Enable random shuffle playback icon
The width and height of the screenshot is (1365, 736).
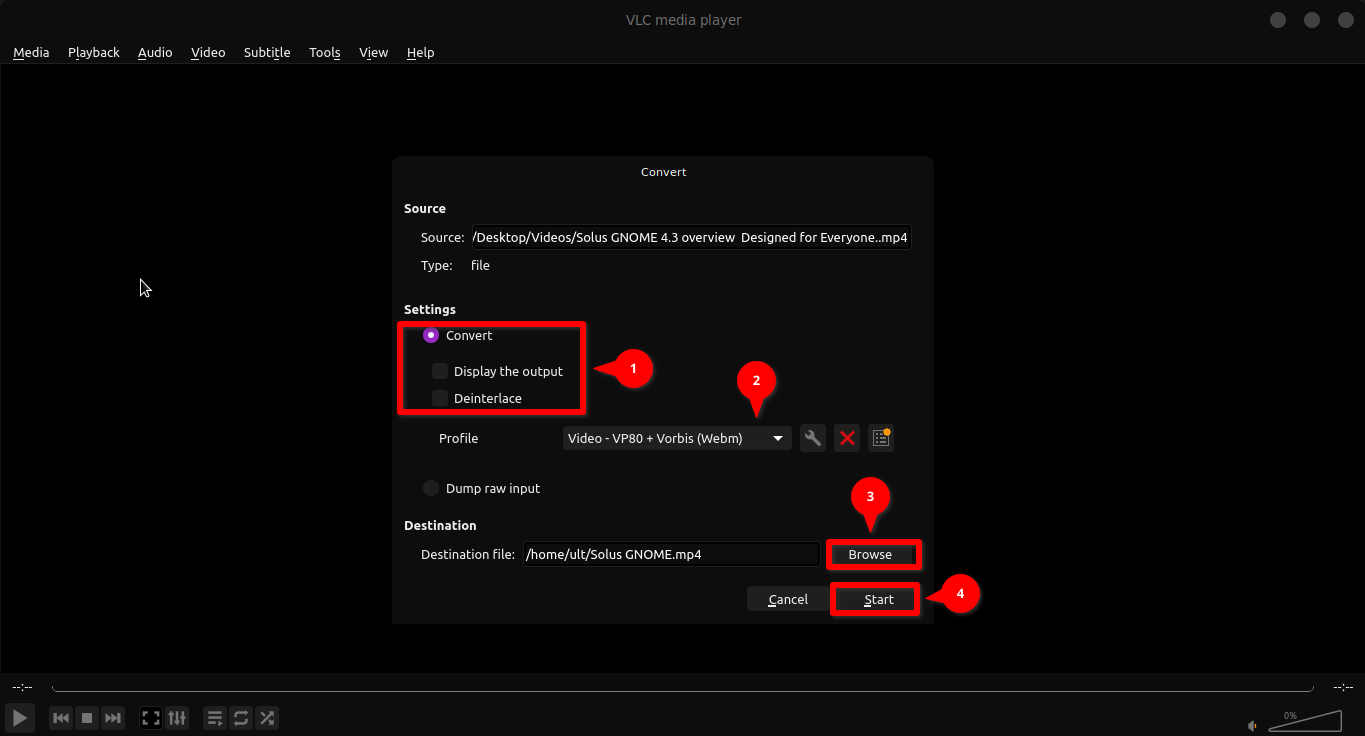point(267,718)
